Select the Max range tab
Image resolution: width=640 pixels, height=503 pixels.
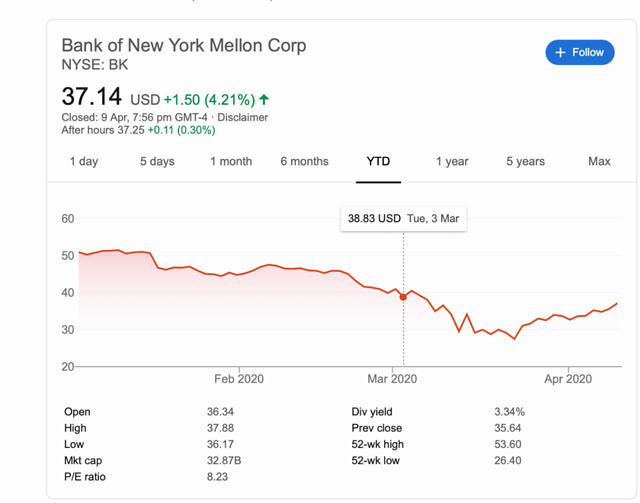pos(599,161)
